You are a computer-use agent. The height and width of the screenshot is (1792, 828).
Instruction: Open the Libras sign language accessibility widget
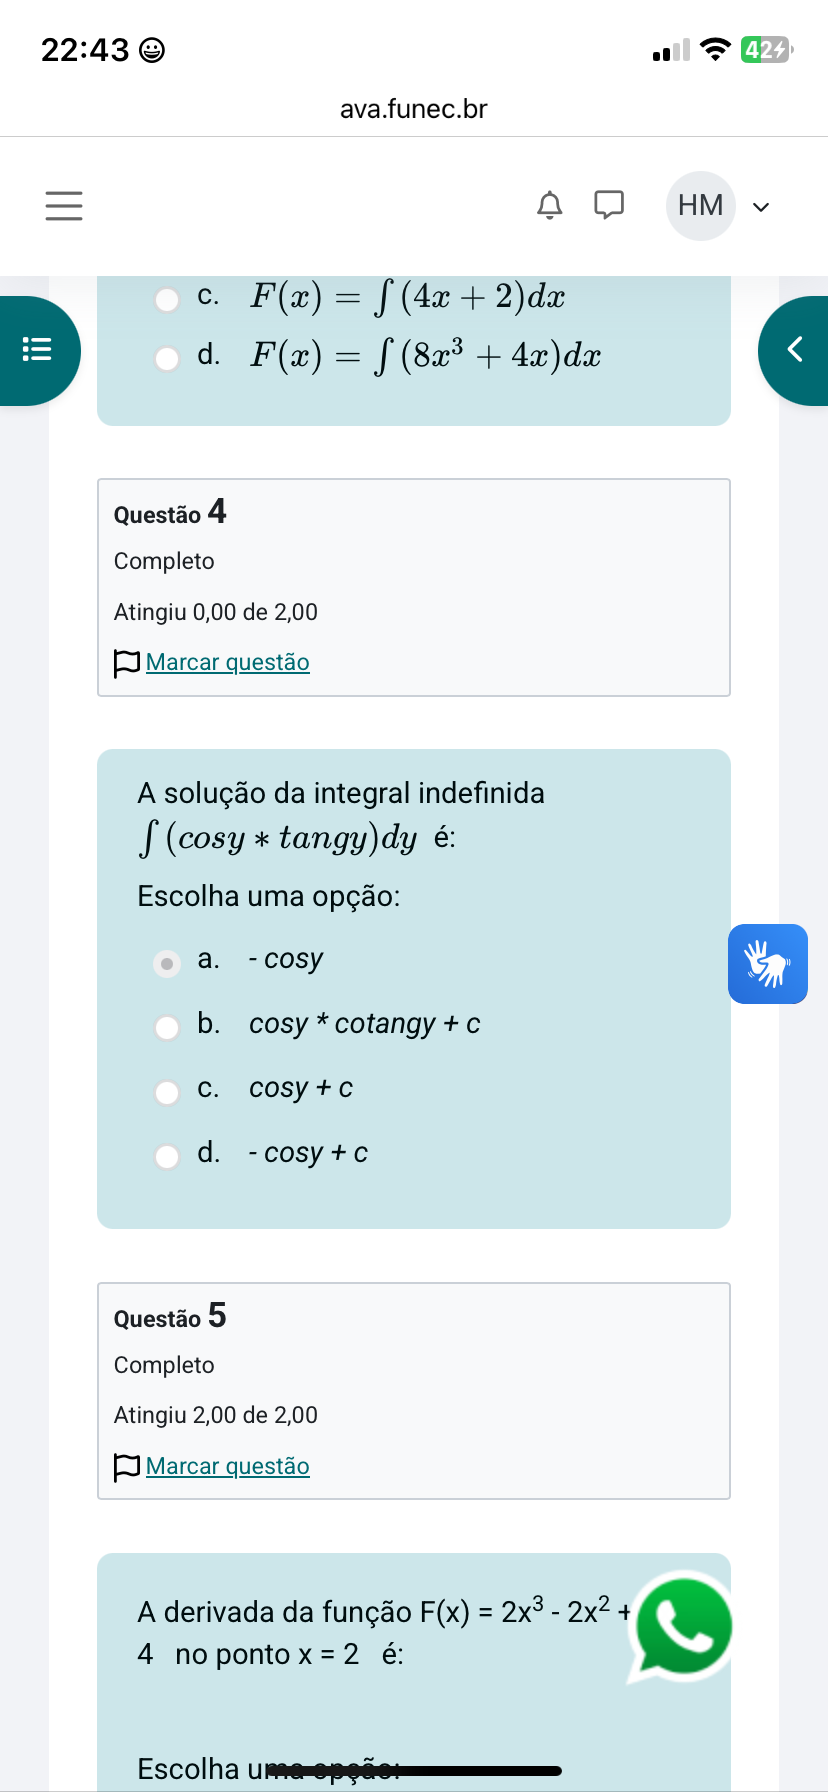click(767, 964)
